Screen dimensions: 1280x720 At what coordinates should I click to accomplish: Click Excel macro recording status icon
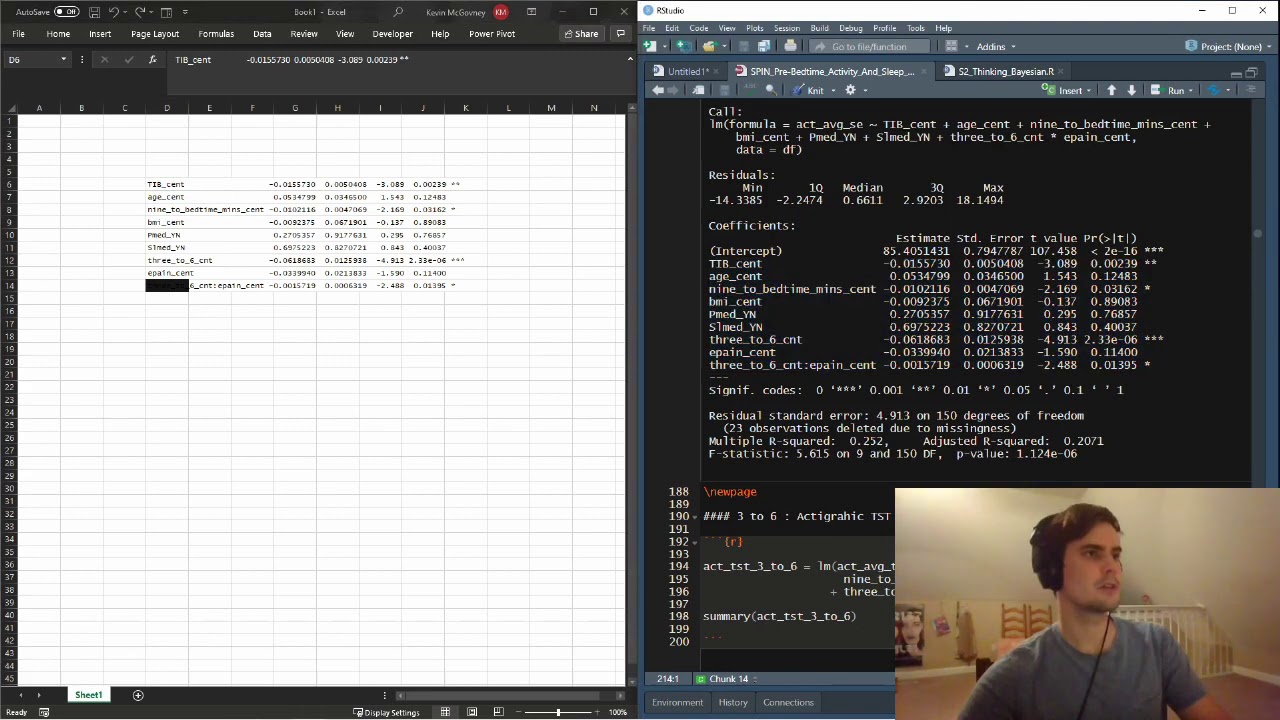pyautogui.click(x=44, y=712)
